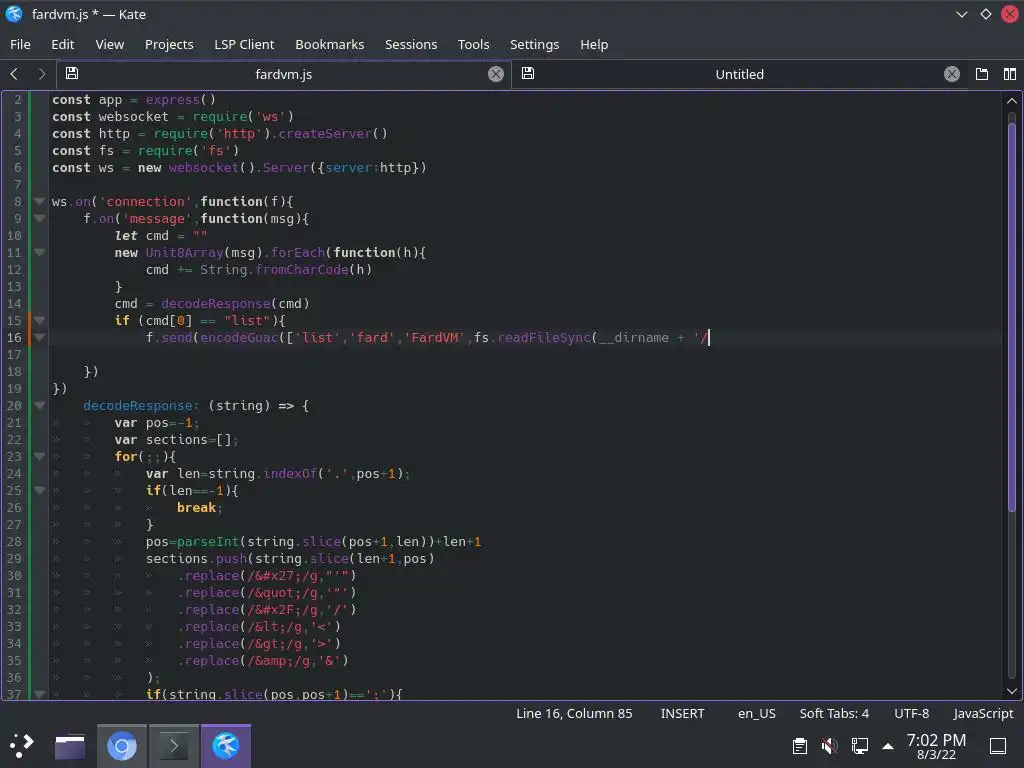Click the scroll down arrow of editor
This screenshot has width=1024, height=768.
coord(1012,690)
